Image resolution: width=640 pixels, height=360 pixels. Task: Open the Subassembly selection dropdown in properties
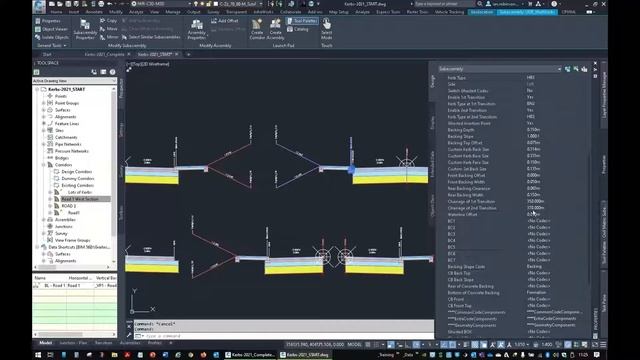coord(500,69)
